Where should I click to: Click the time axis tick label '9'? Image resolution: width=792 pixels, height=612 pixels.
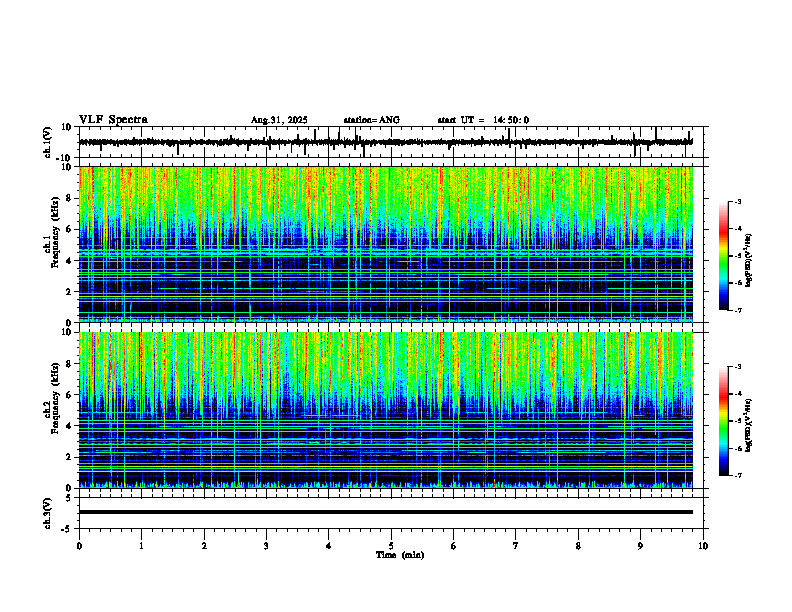[640, 546]
